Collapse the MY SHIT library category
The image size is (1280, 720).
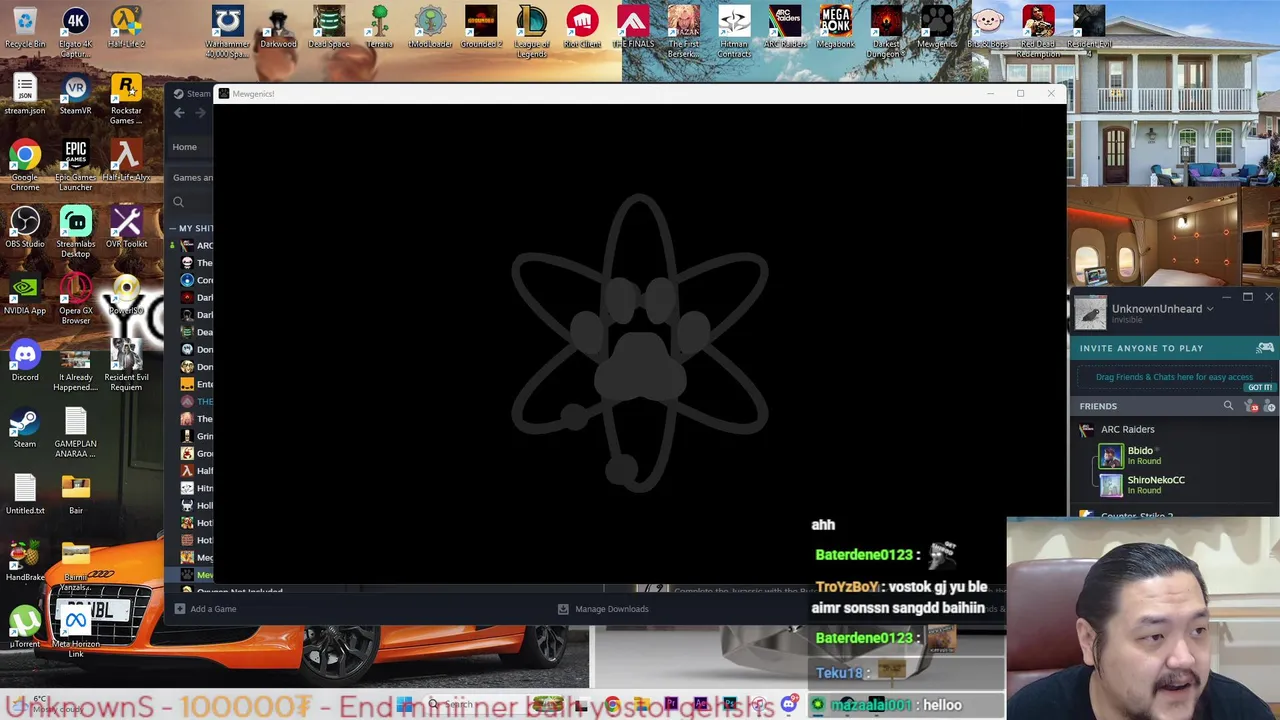pyautogui.click(x=172, y=228)
